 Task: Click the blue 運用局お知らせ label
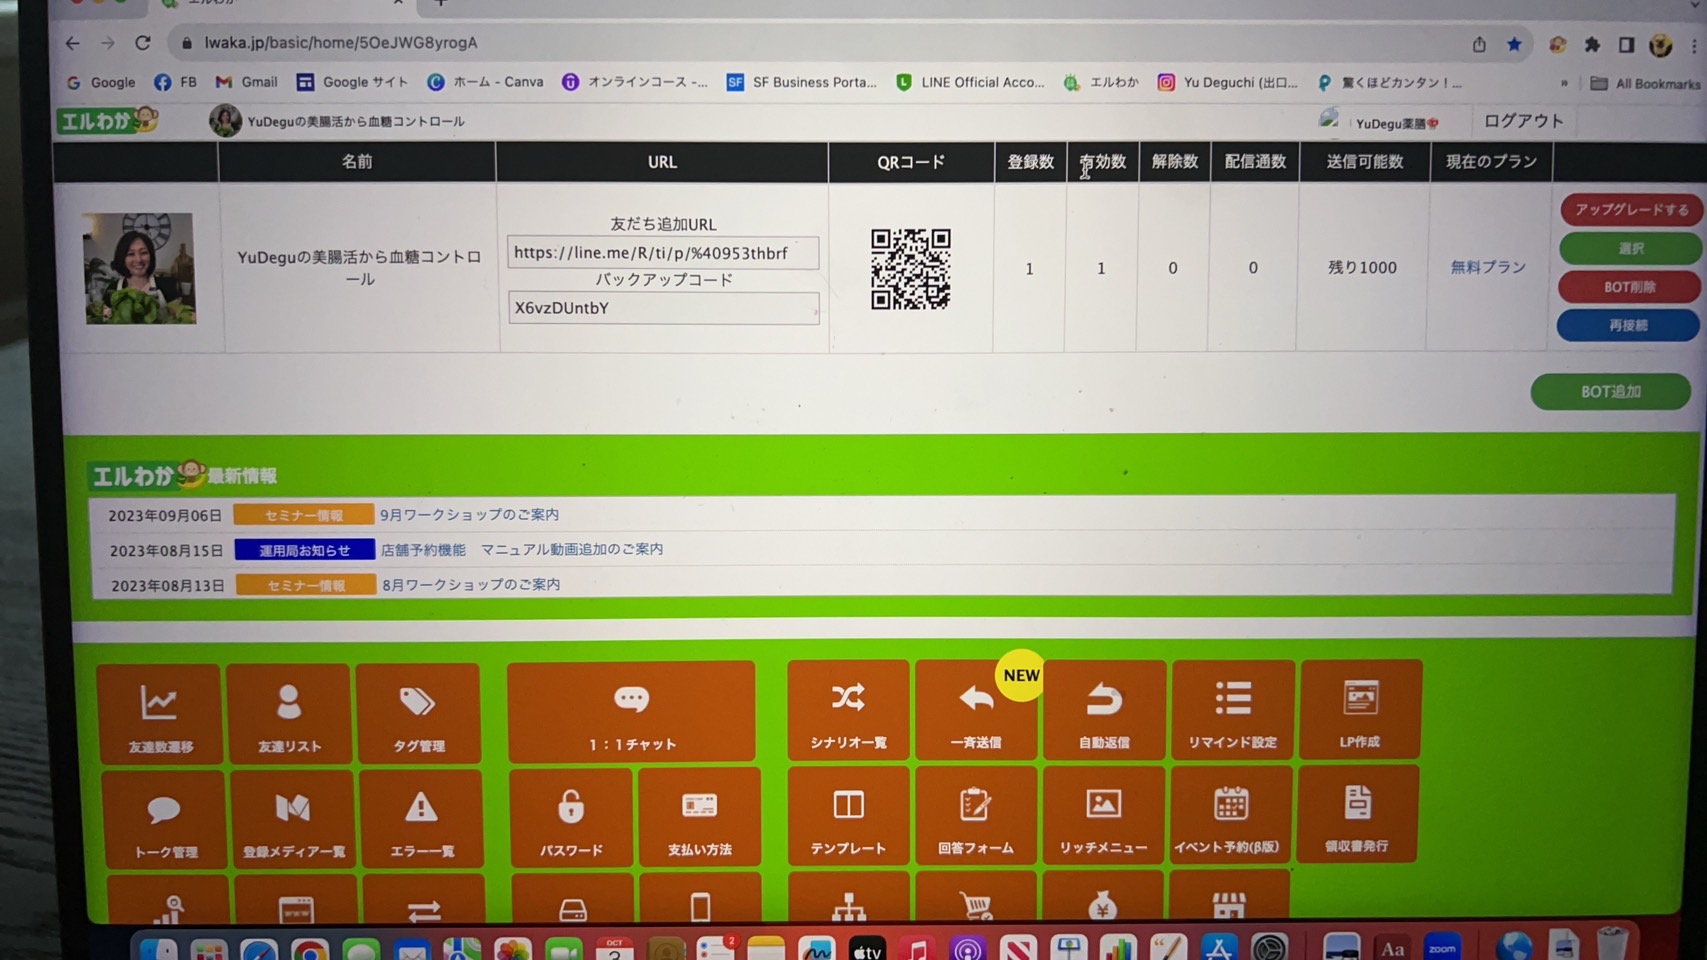click(305, 550)
